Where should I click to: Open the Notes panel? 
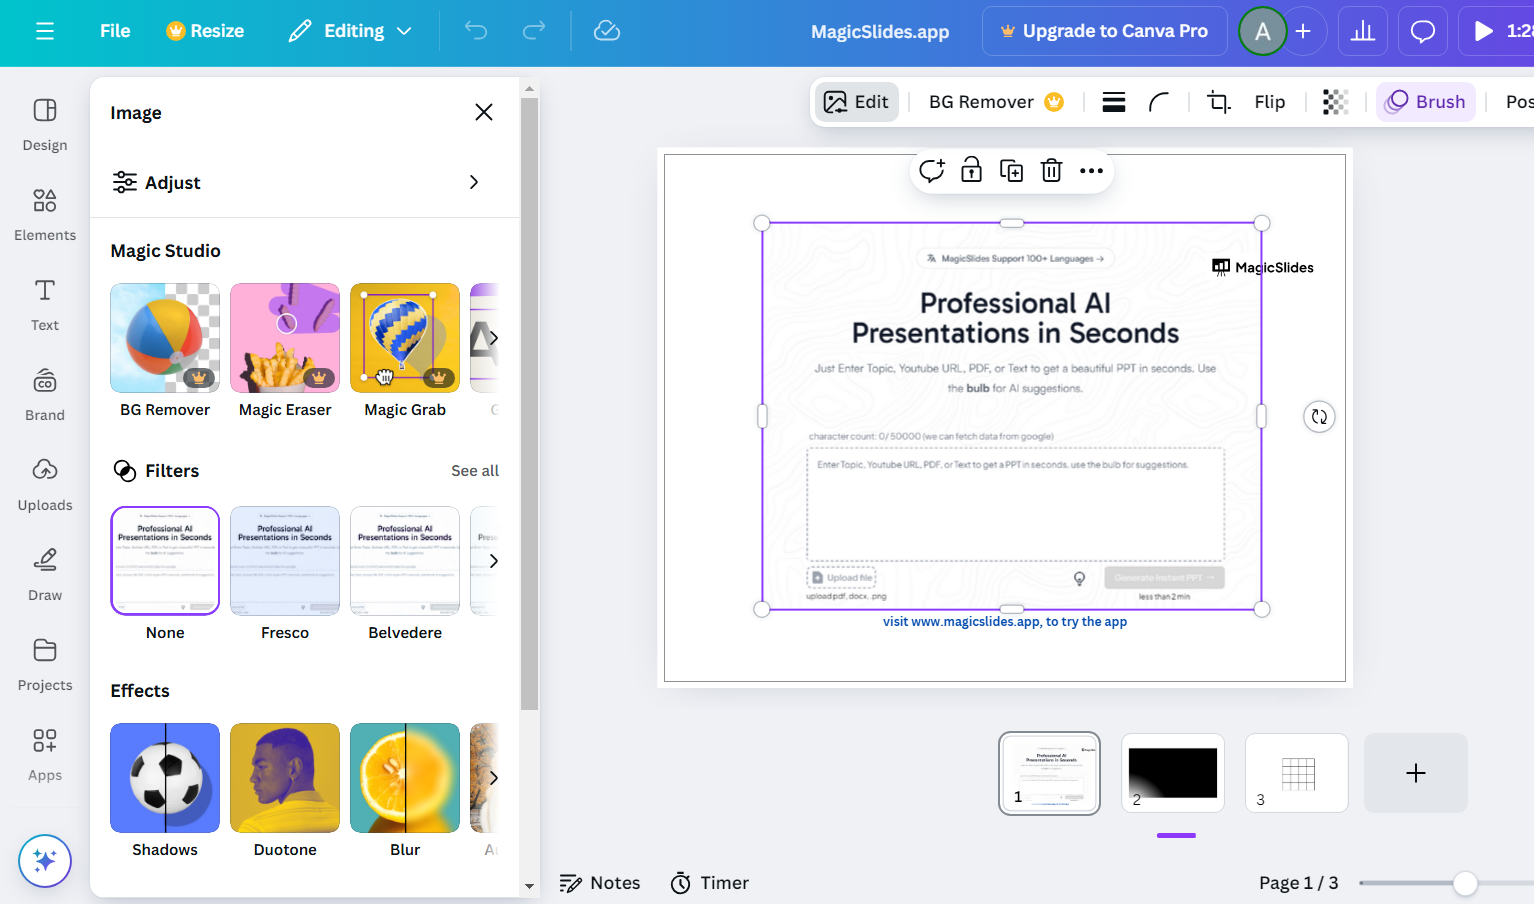coord(600,883)
